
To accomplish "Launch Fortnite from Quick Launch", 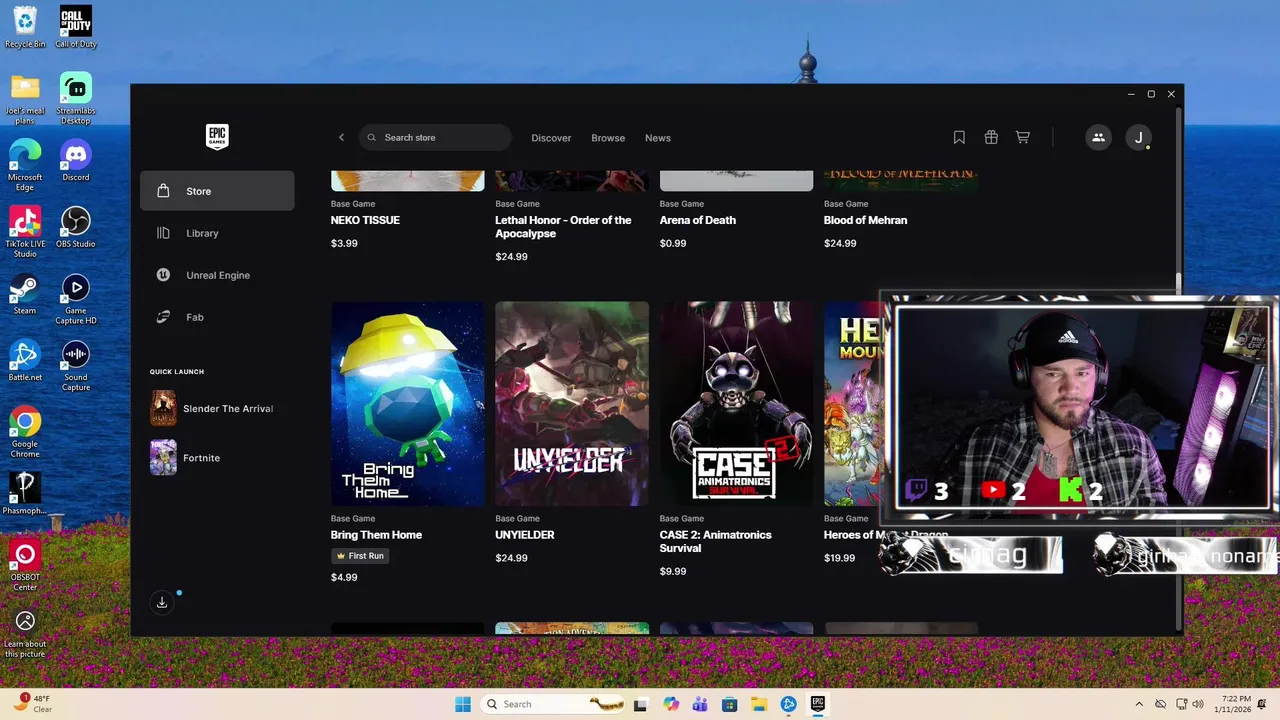I will [x=217, y=458].
